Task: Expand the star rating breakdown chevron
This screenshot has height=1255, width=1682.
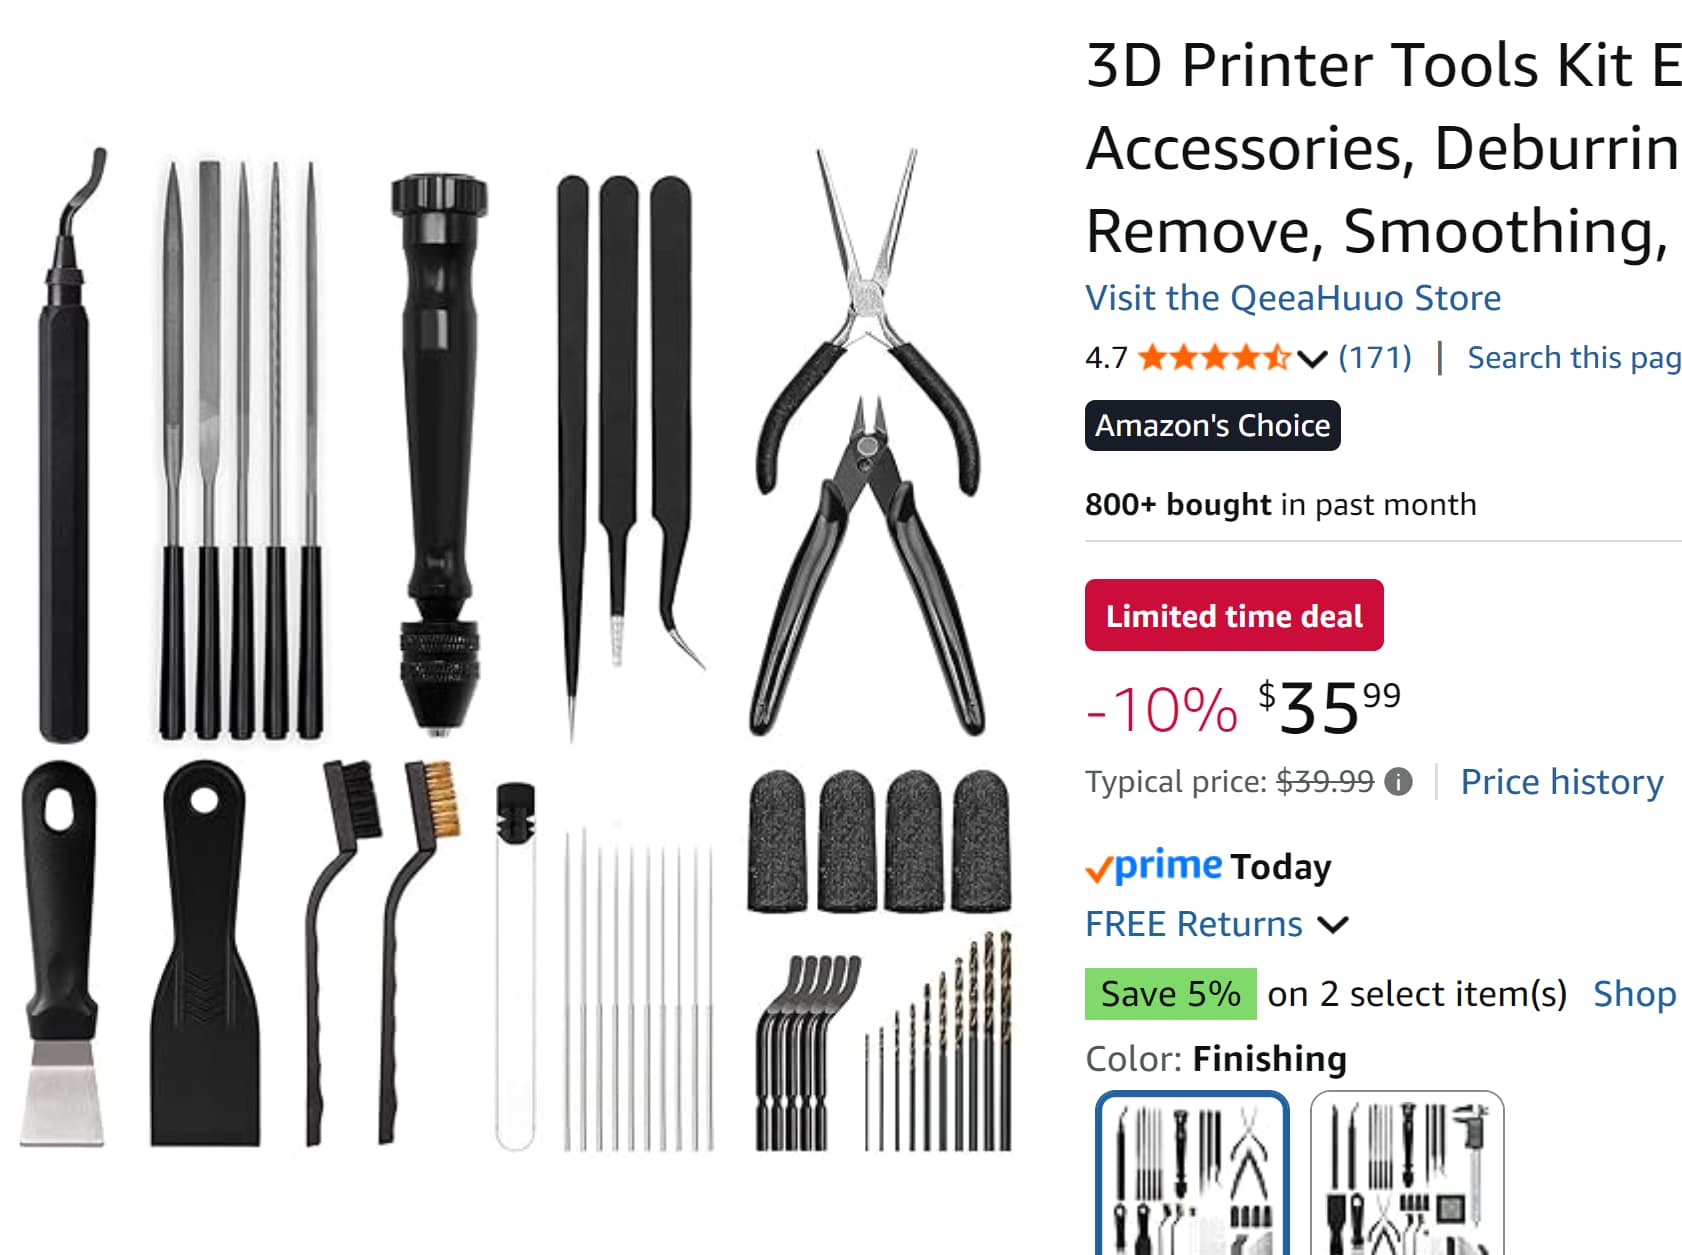Action: 1311,359
